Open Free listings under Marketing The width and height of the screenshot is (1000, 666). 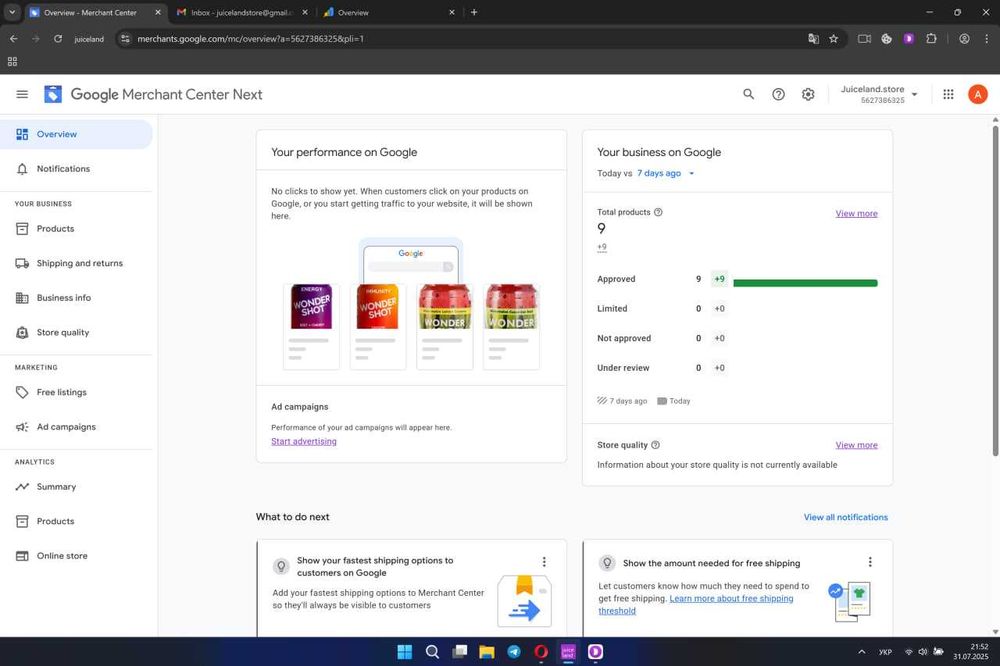pyautogui.click(x=76, y=392)
